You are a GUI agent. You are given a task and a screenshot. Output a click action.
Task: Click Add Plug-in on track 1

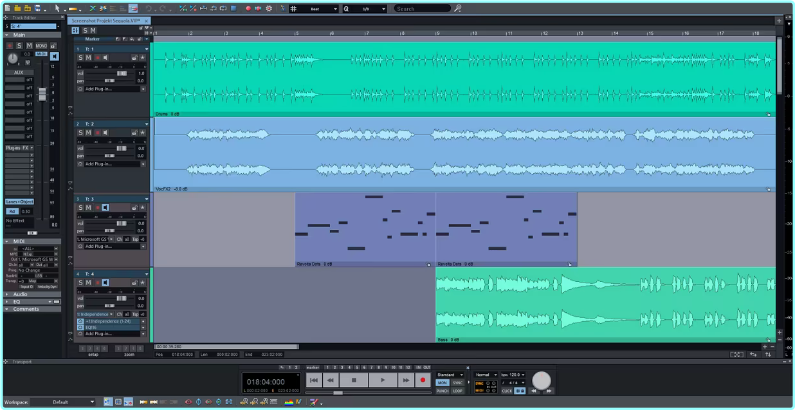point(112,89)
